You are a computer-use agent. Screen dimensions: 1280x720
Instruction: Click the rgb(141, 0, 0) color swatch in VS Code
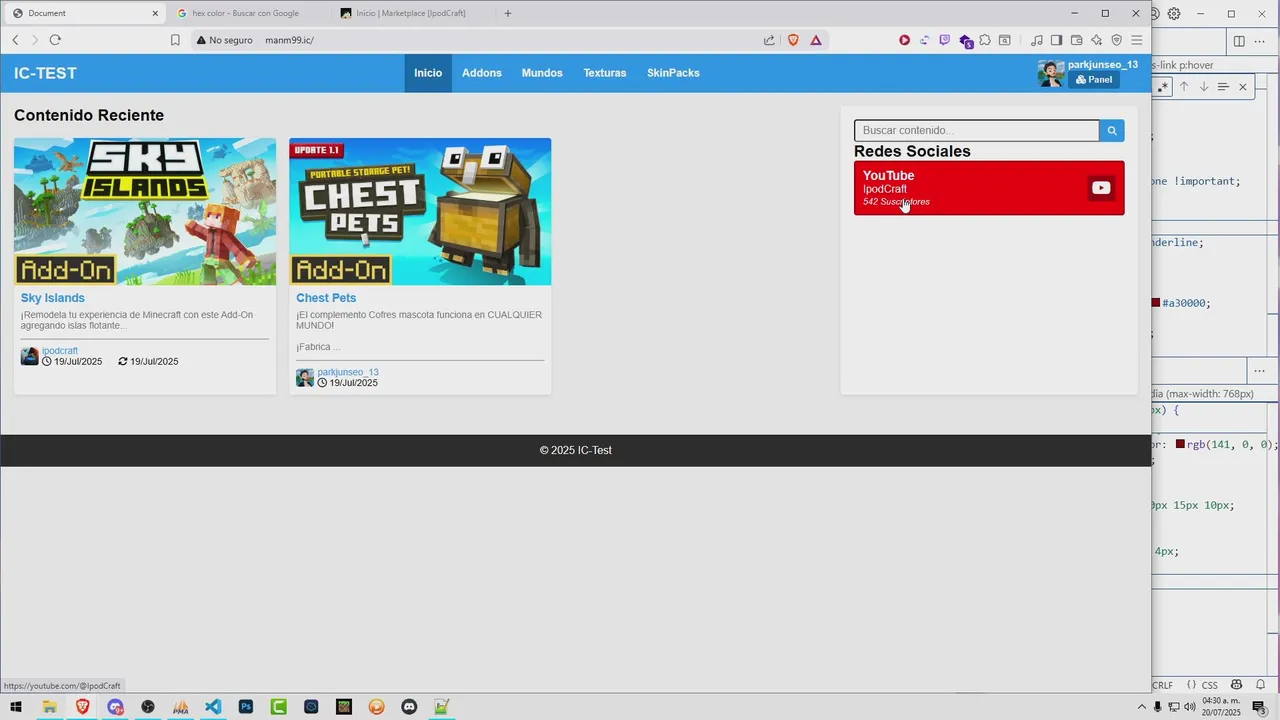[x=1180, y=444]
